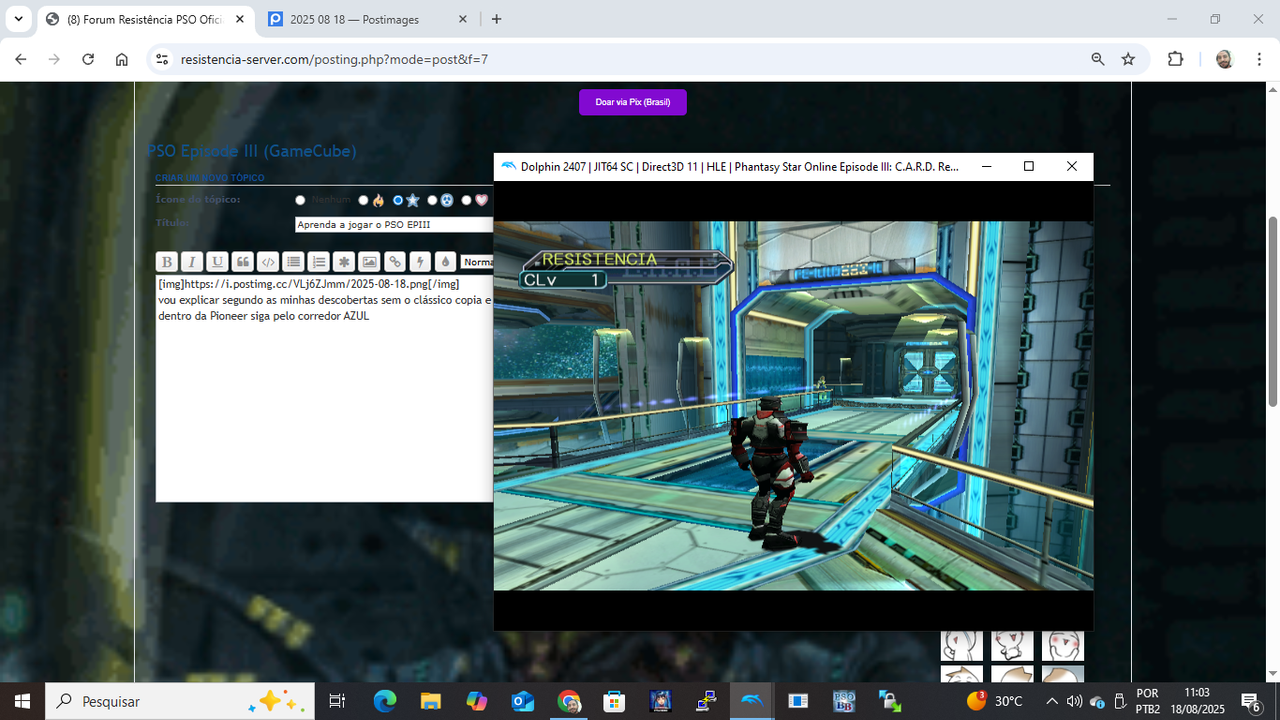Open the zoom magnifier in address bar
This screenshot has width=1280, height=720.
pyautogui.click(x=1098, y=59)
